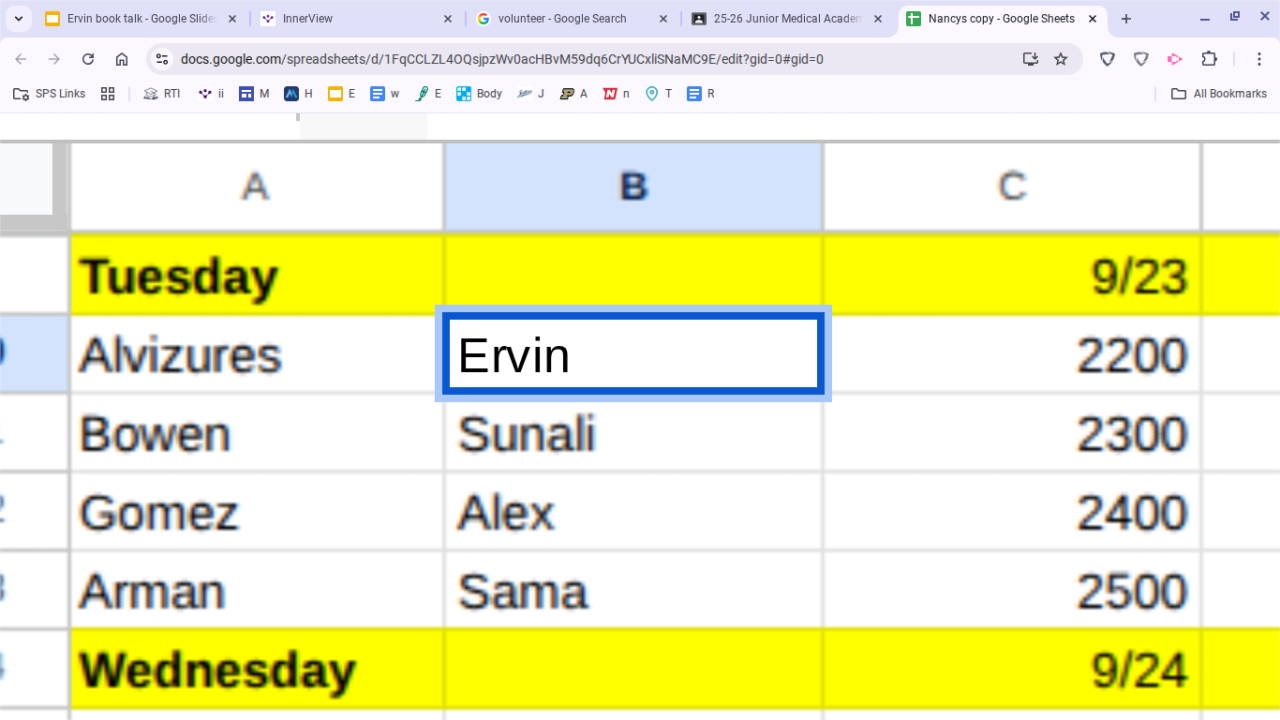The width and height of the screenshot is (1280, 720).
Task: Click the URL address bar
Action: [x=590, y=59]
